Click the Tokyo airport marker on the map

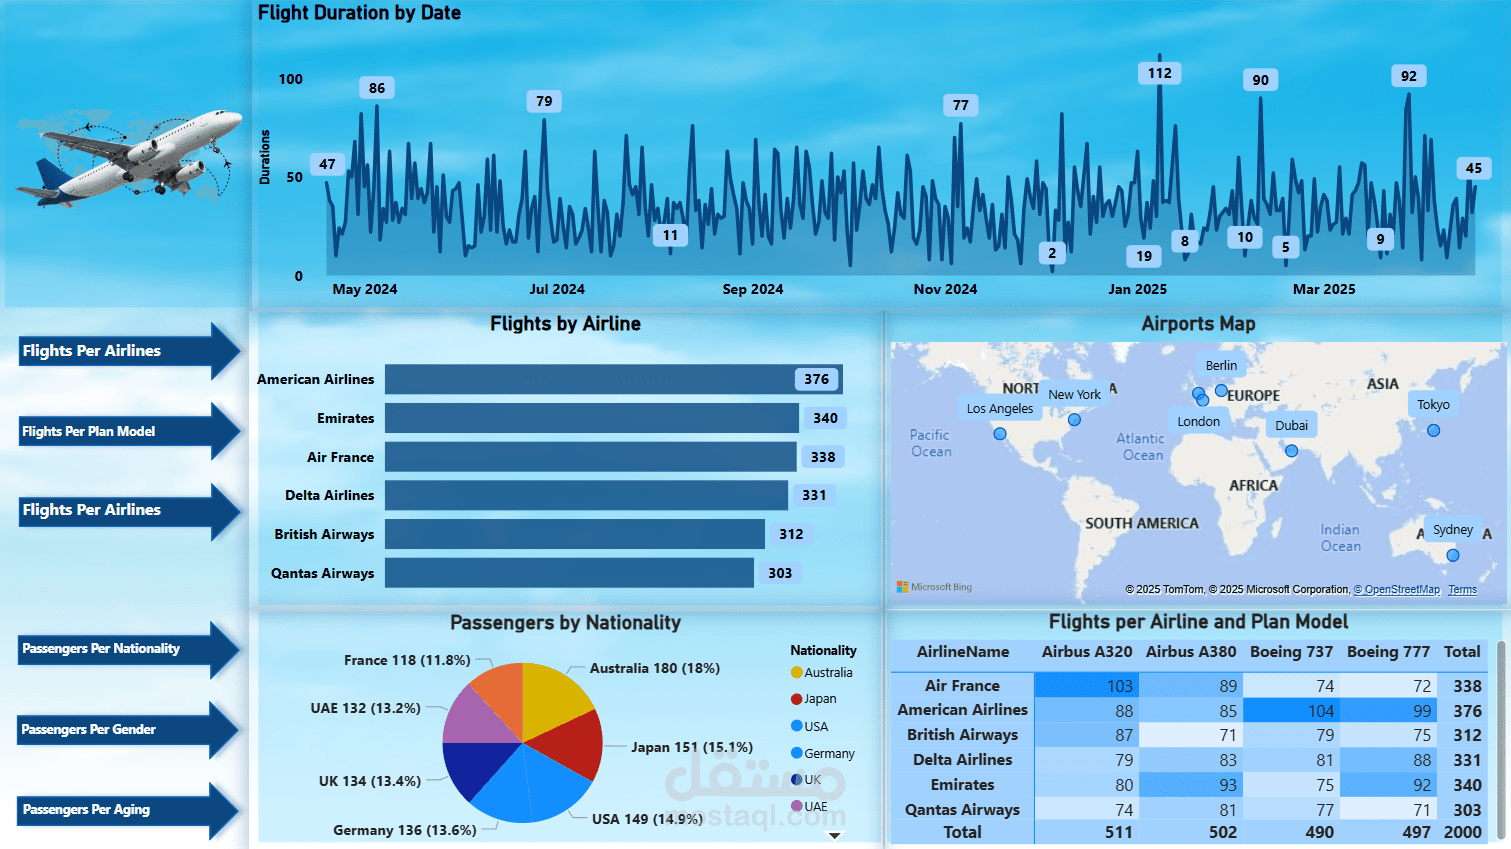pyautogui.click(x=1433, y=429)
